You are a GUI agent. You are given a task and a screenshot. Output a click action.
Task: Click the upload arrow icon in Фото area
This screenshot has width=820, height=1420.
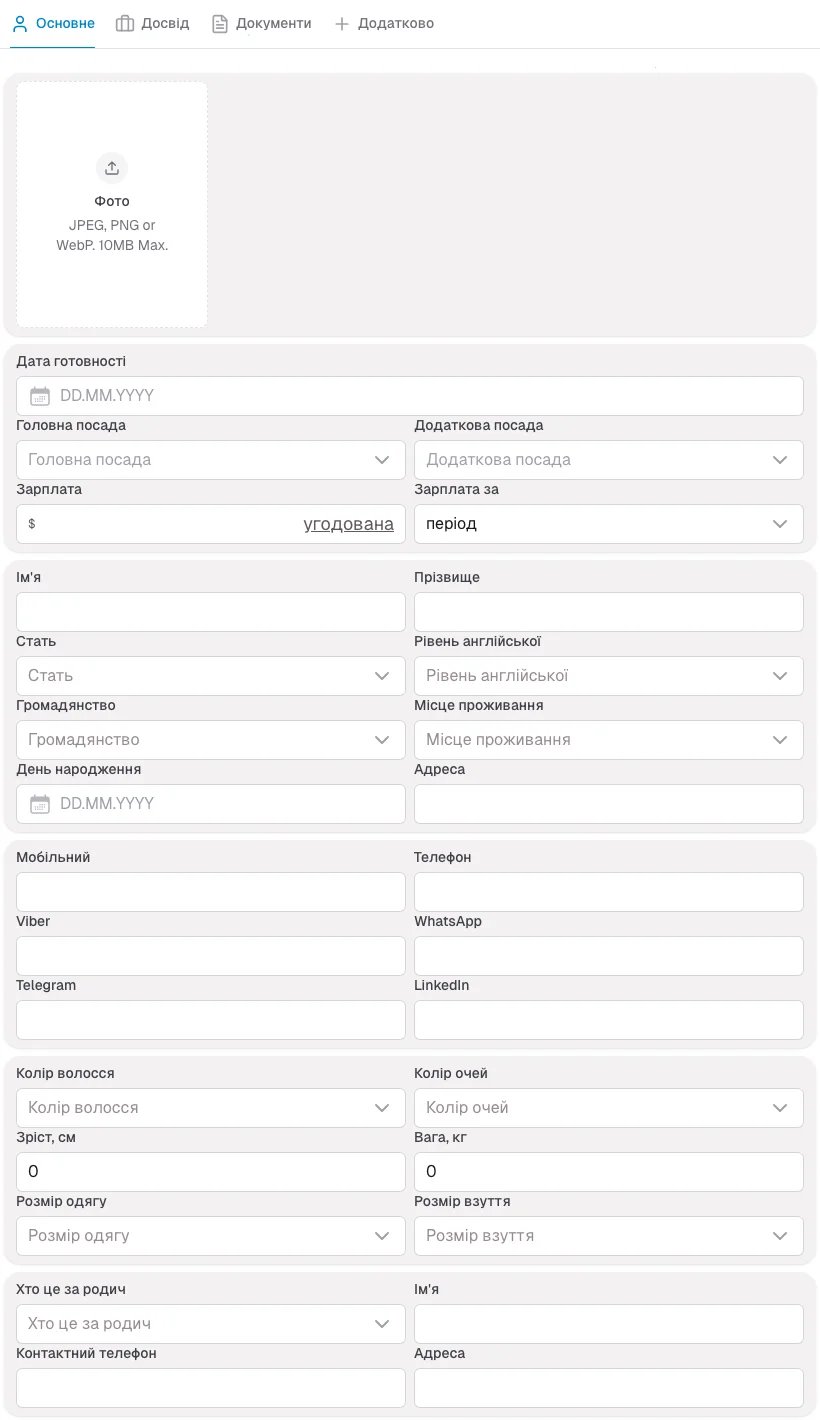111,168
